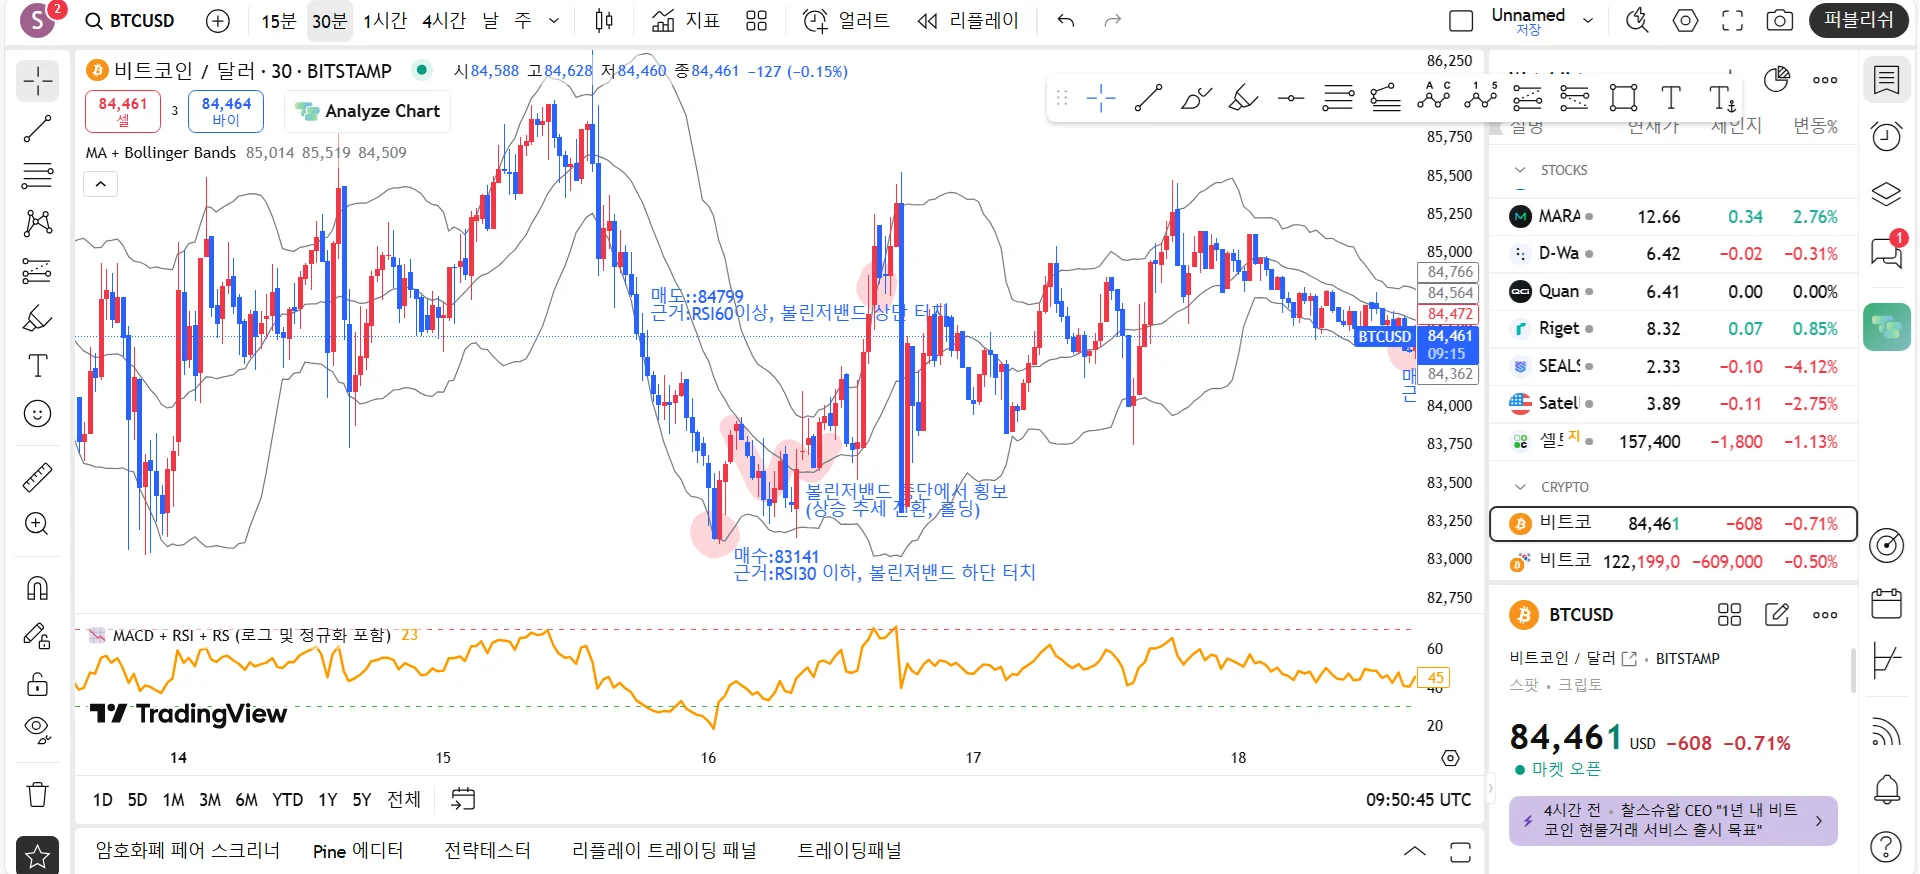Open the indicator templates grid icon
The width and height of the screenshot is (1920, 874).
coord(757,21)
